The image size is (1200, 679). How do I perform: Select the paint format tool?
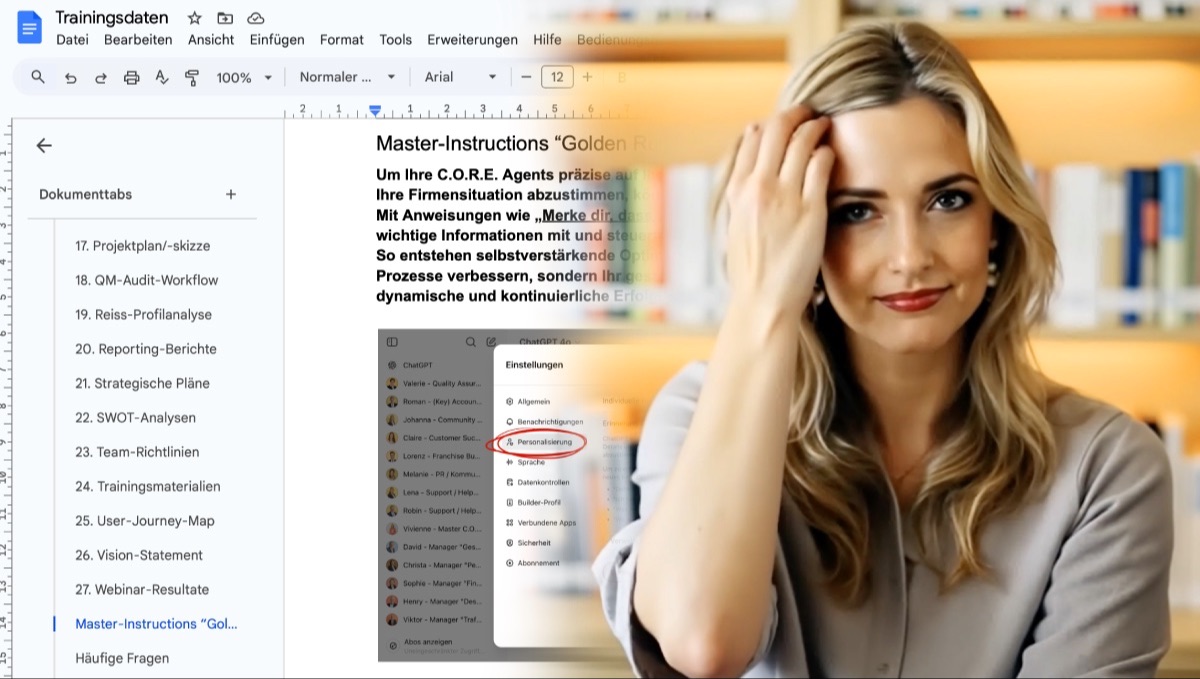click(192, 77)
